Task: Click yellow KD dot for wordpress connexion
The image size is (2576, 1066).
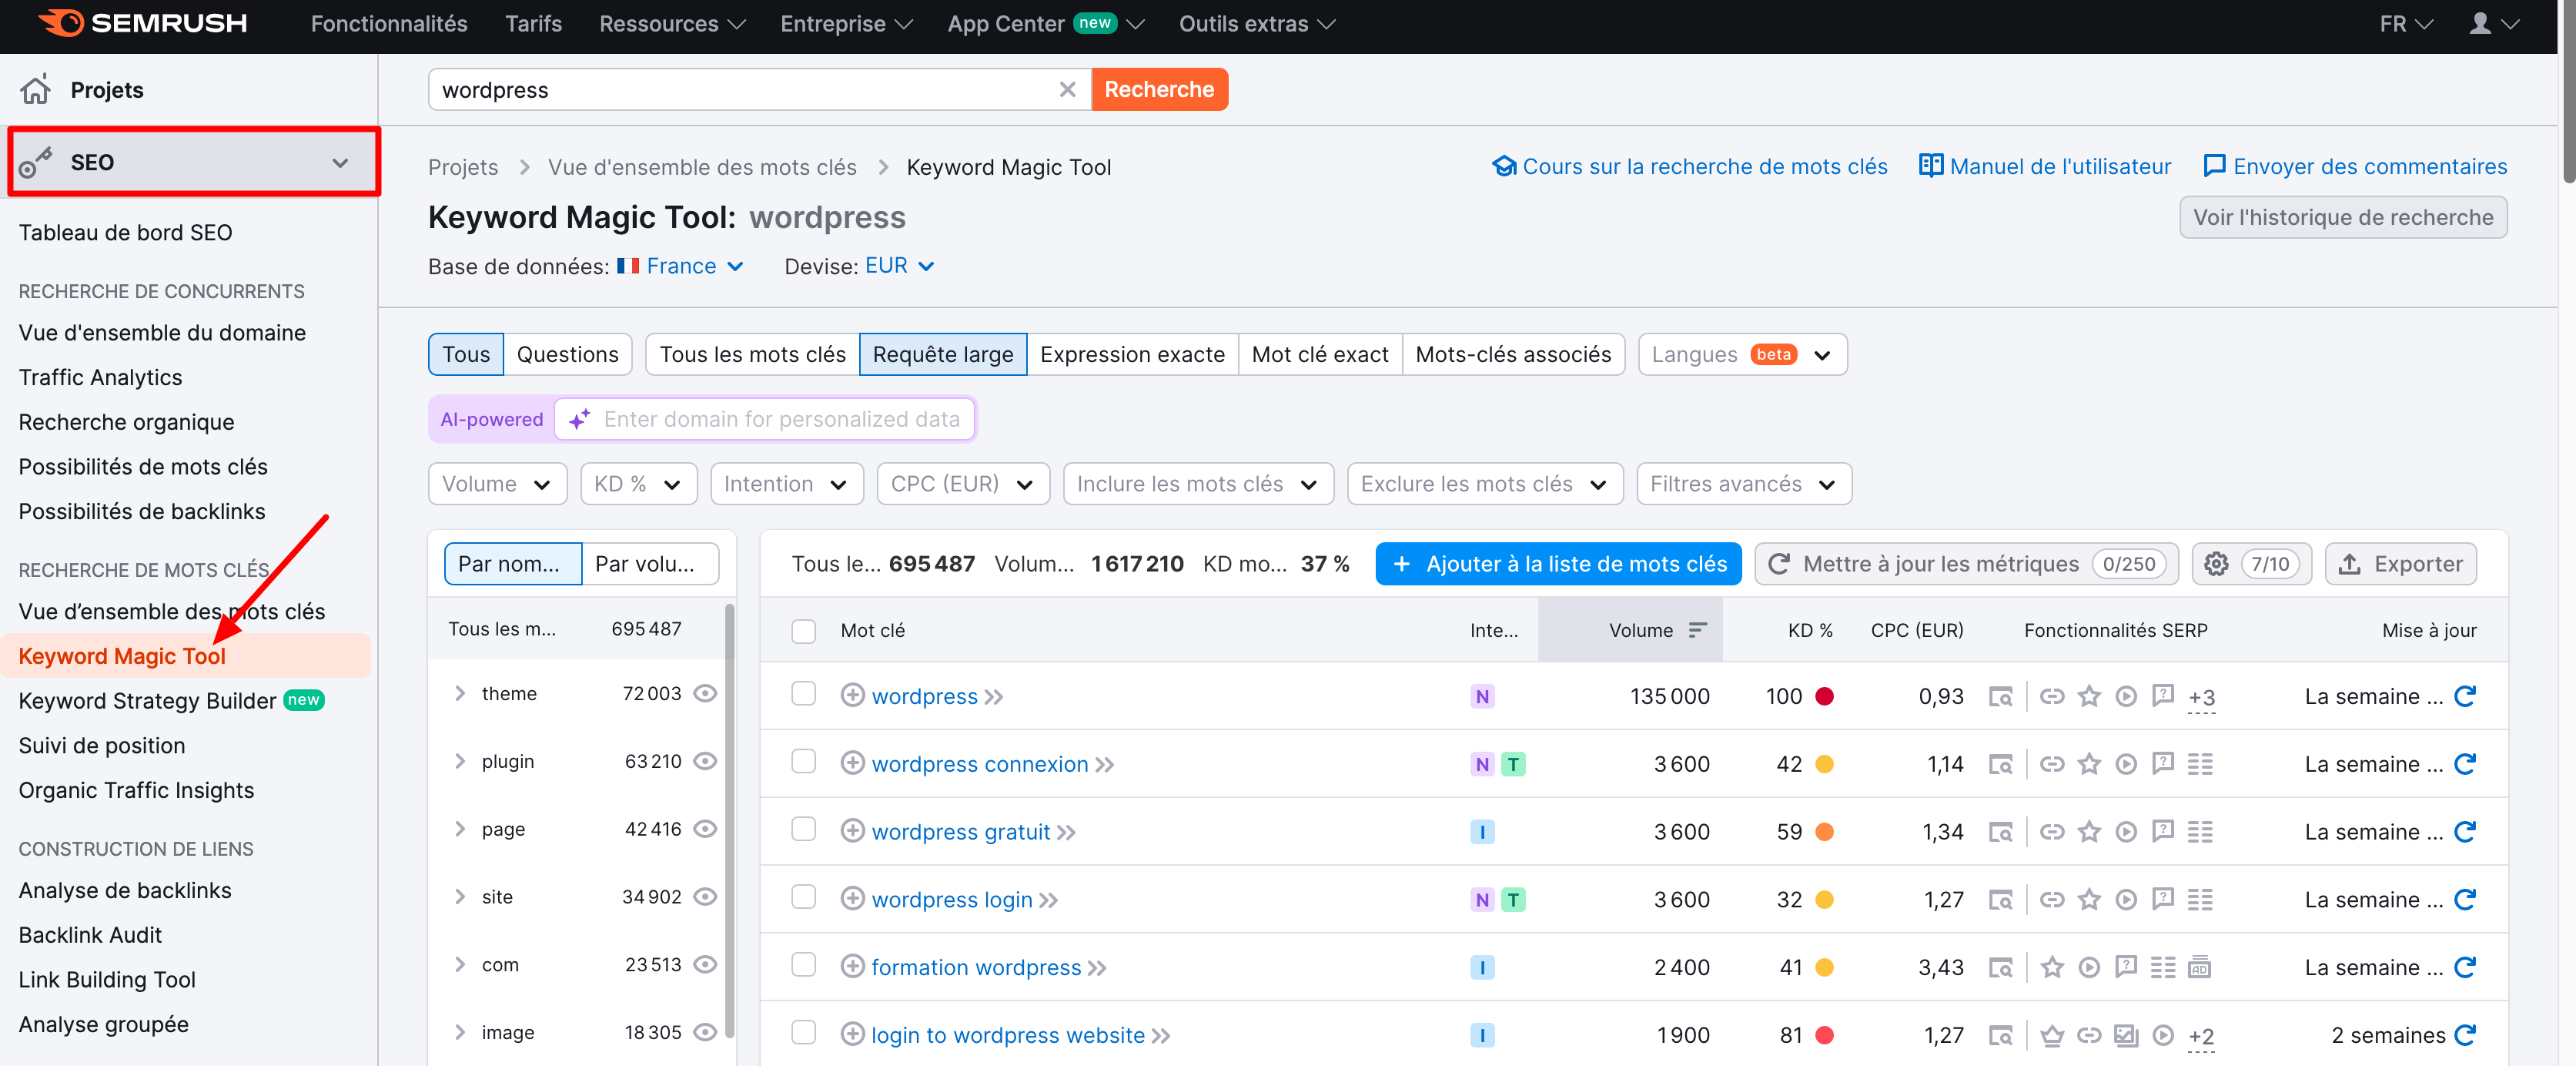Action: click(1824, 765)
